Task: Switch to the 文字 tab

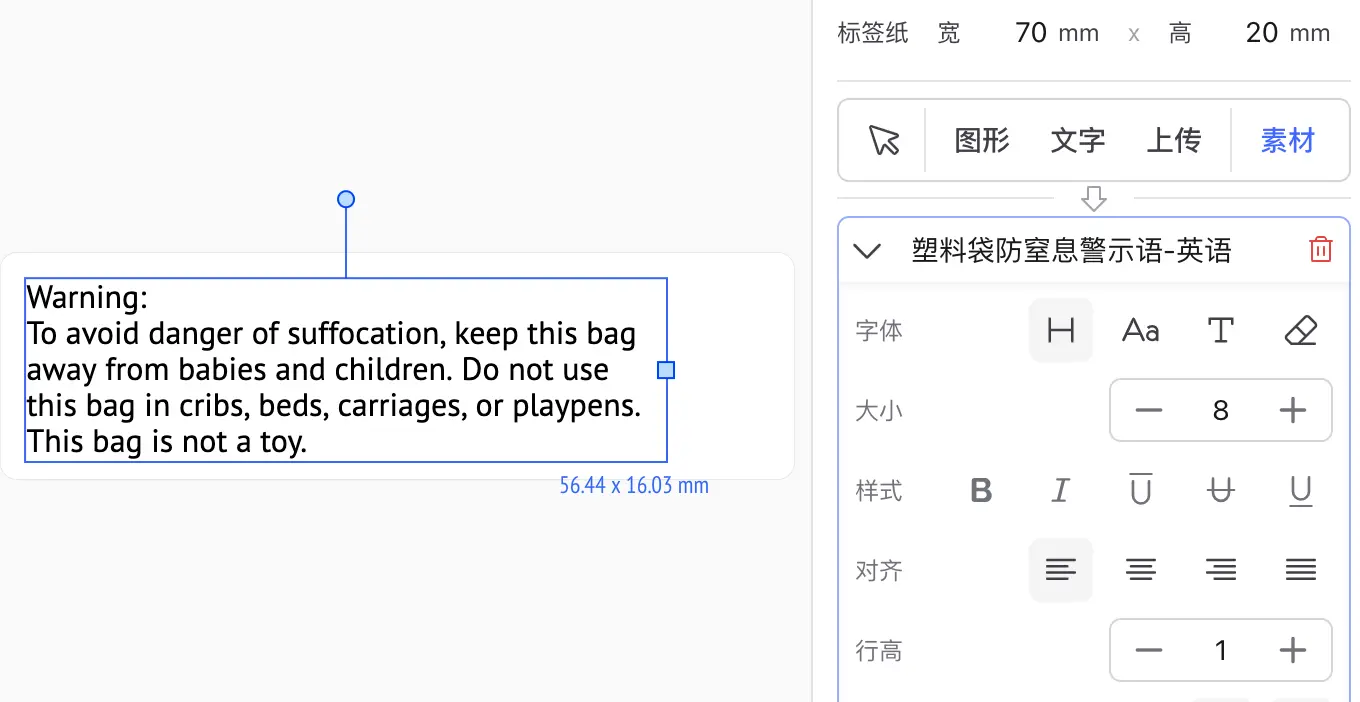Action: (1077, 141)
